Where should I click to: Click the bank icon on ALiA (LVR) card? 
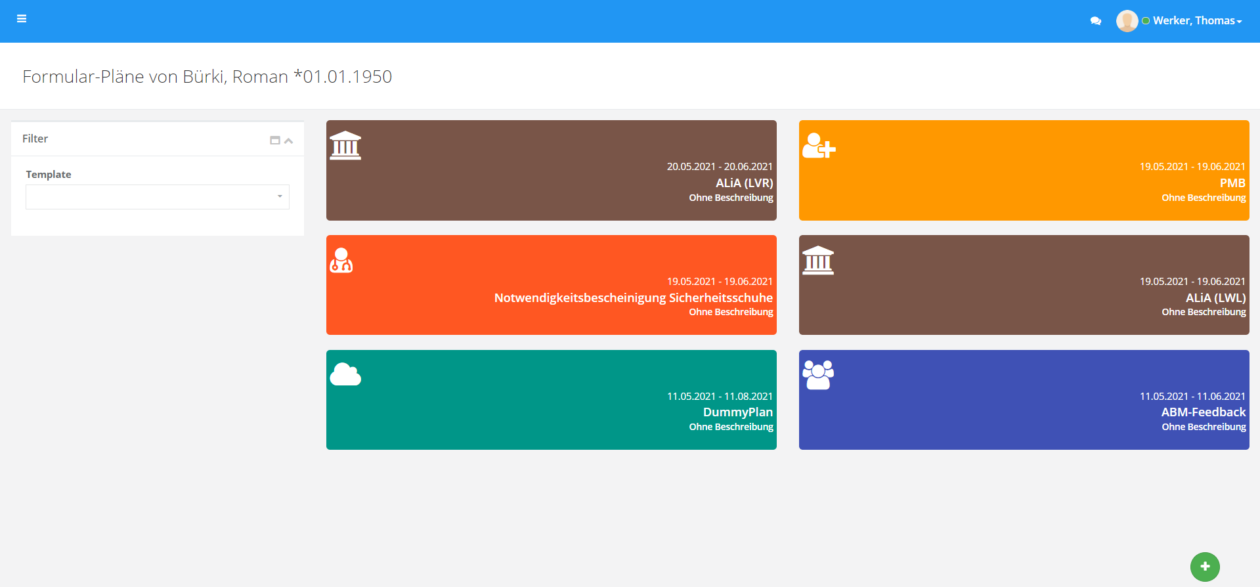coord(345,146)
